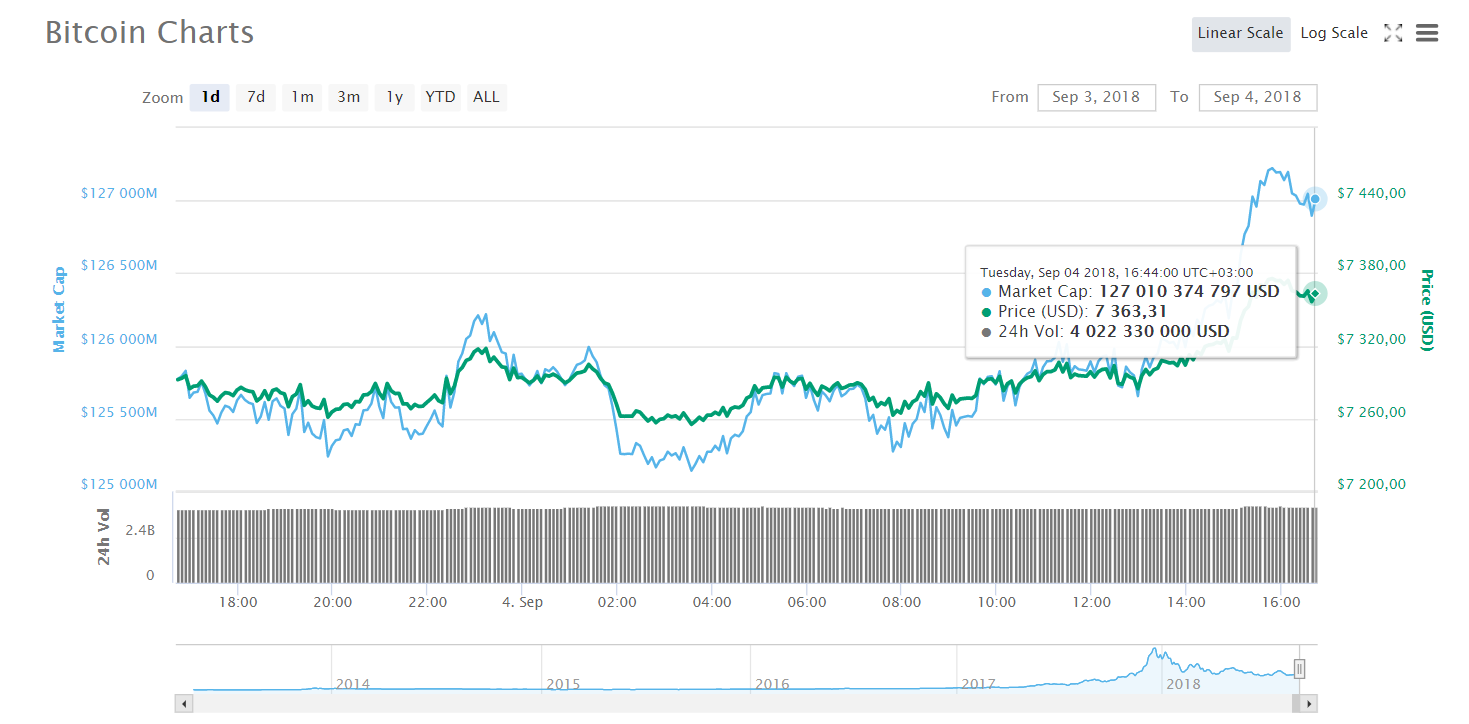This screenshot has width=1469, height=724.
Task: Click the Price (USD) axis title
Action: coord(1427,310)
